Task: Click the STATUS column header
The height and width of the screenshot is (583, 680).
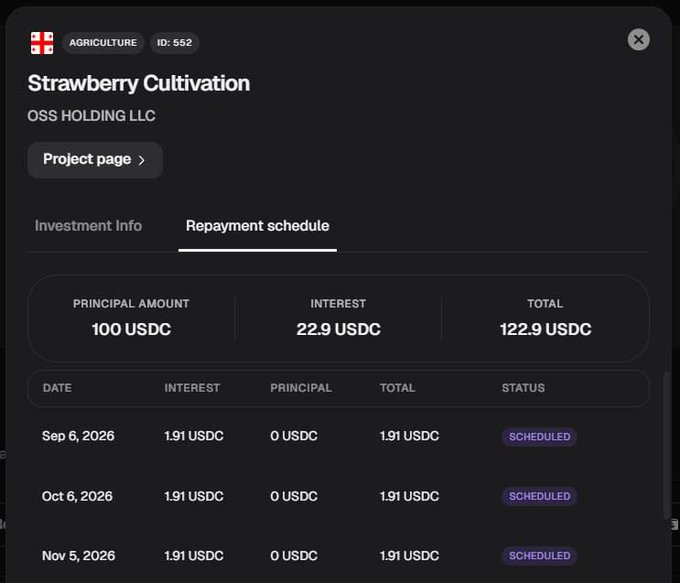Action: pyautogui.click(x=523, y=388)
